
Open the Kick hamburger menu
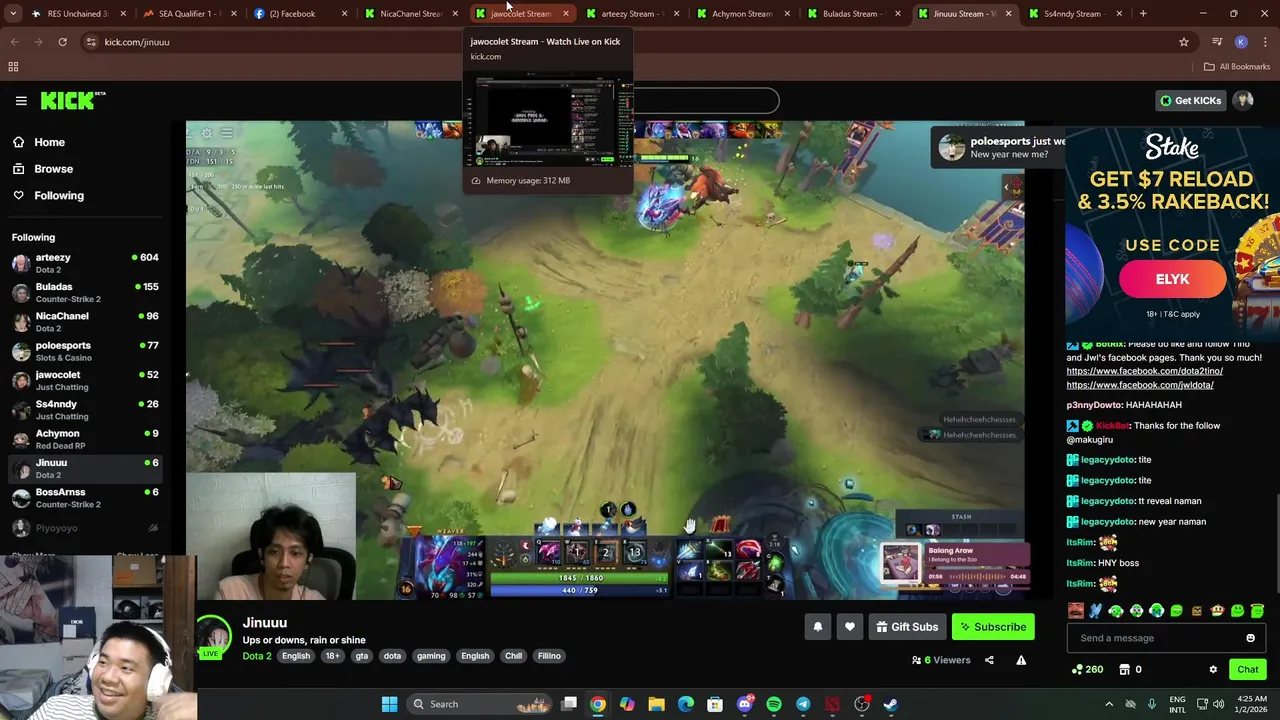click(21, 100)
